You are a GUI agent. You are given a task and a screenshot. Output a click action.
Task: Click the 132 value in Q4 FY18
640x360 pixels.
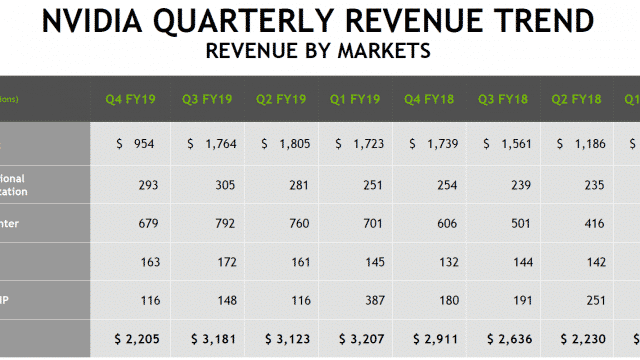point(449,262)
